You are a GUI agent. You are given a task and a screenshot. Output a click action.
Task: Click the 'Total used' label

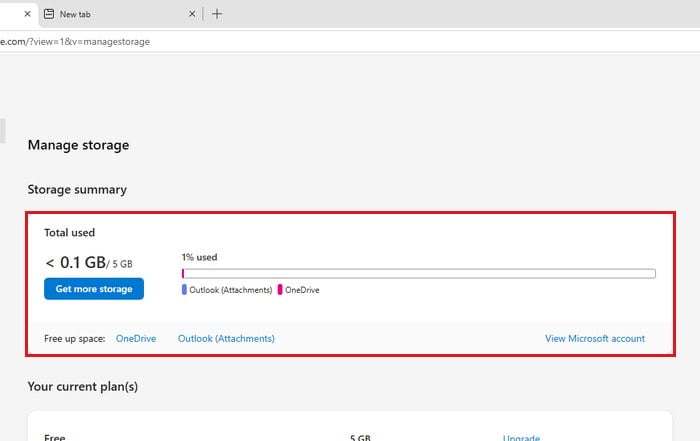click(x=69, y=233)
